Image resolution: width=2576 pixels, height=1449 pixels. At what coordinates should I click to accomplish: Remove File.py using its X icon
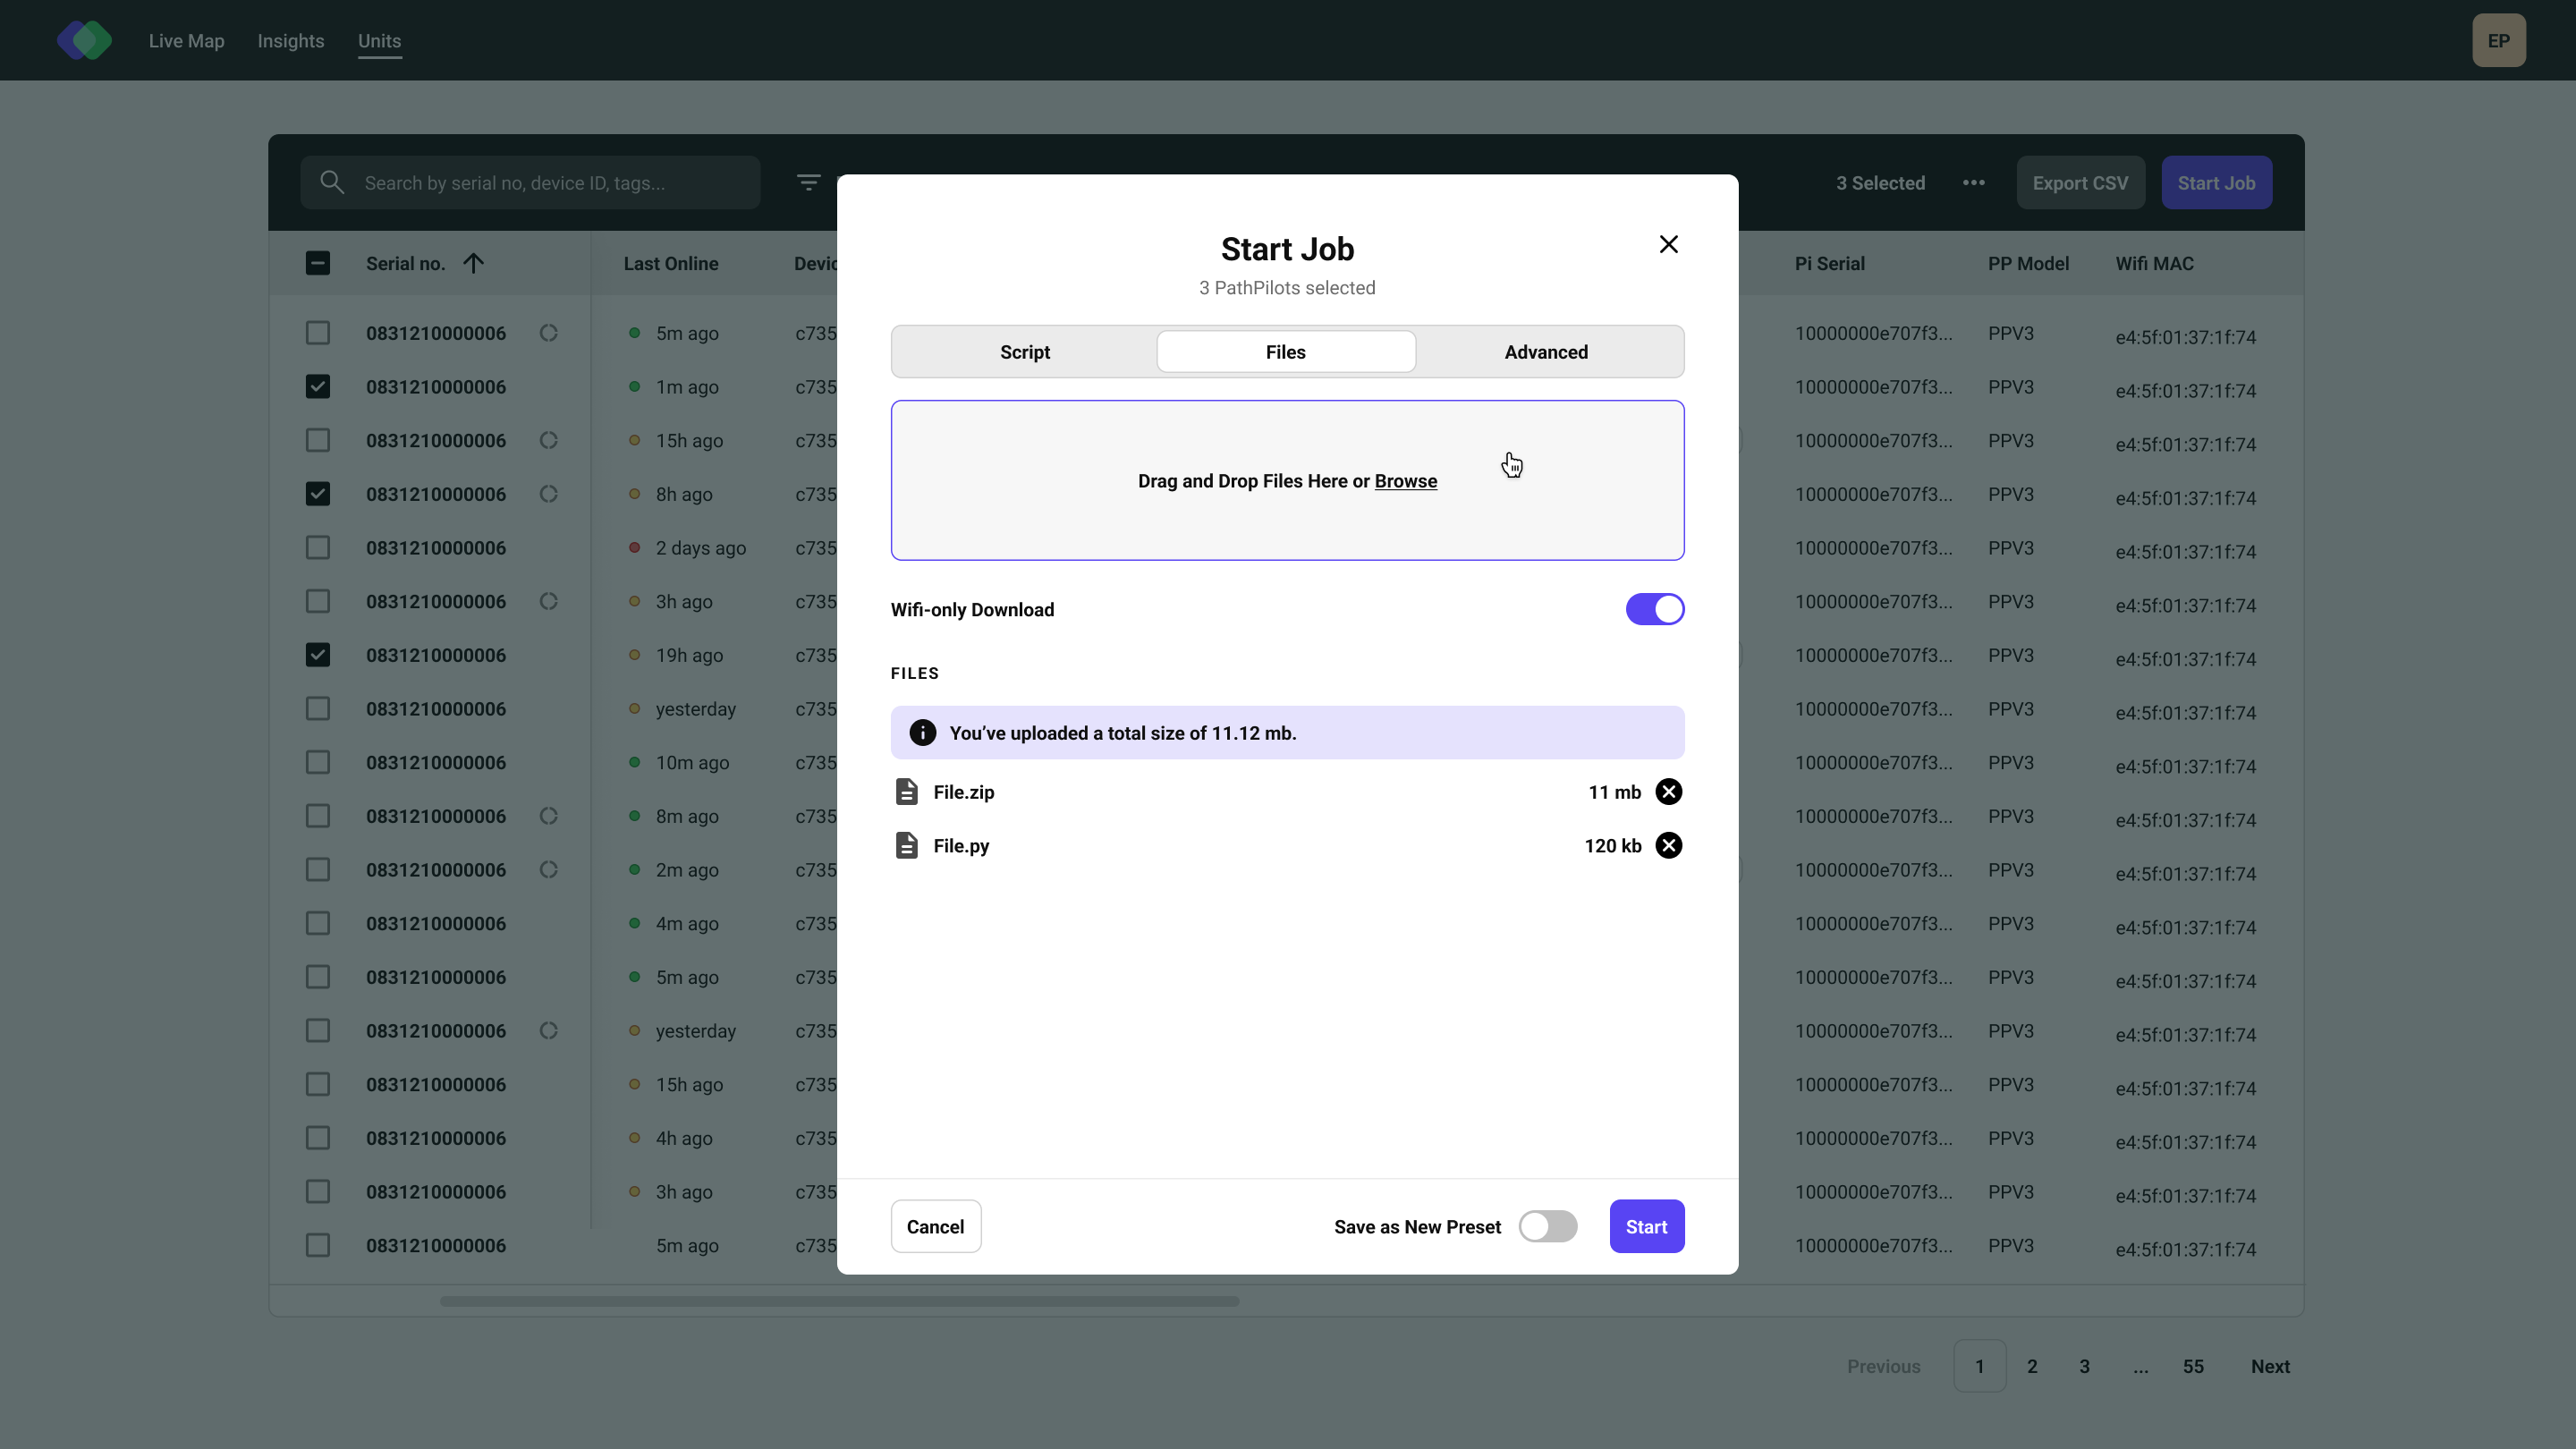pos(1668,845)
